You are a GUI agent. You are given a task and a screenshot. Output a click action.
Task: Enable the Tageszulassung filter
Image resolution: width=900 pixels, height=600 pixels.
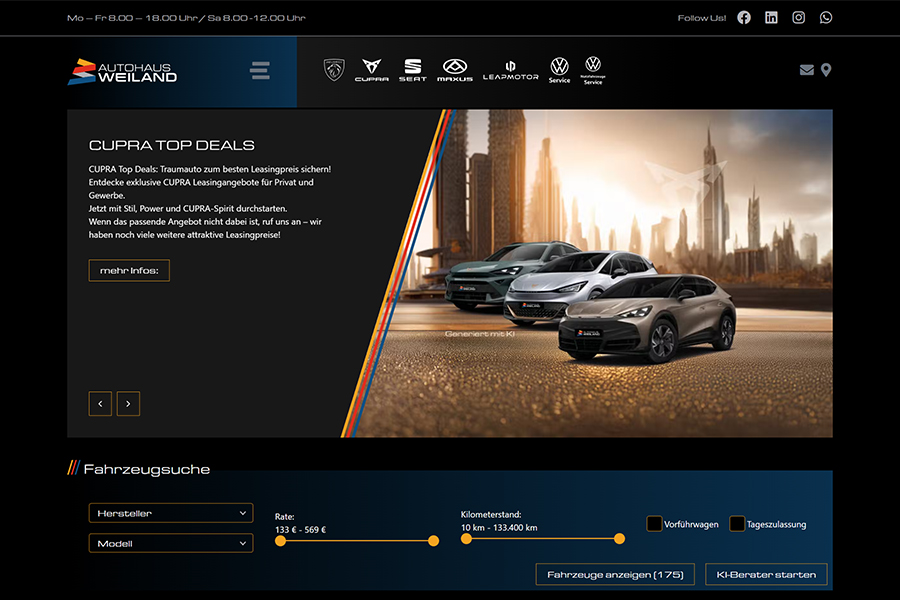pos(737,522)
